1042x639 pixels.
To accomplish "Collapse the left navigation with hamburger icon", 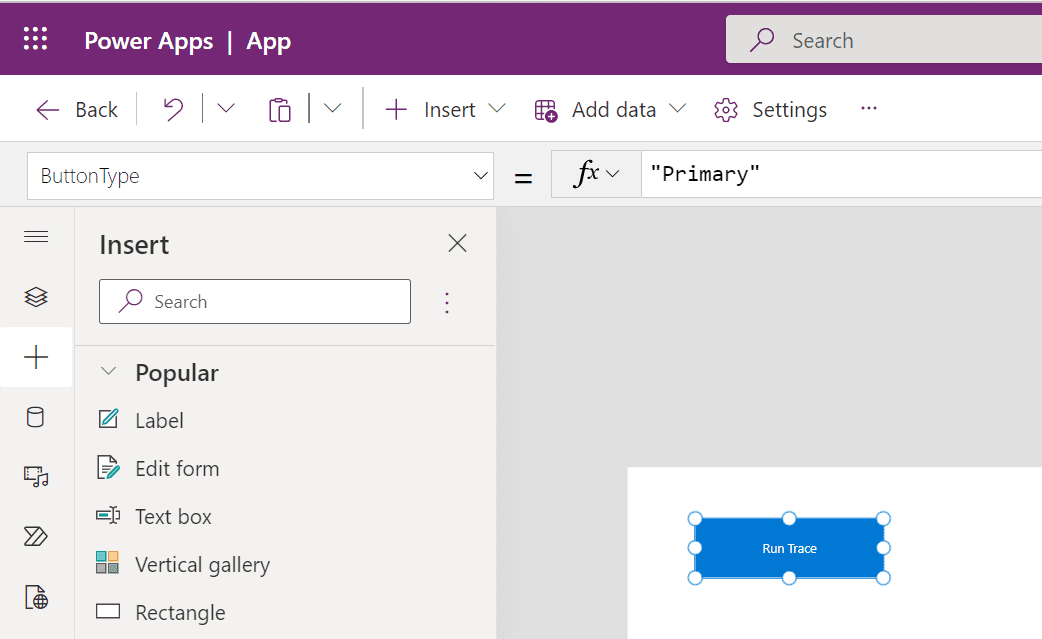I will 36,237.
